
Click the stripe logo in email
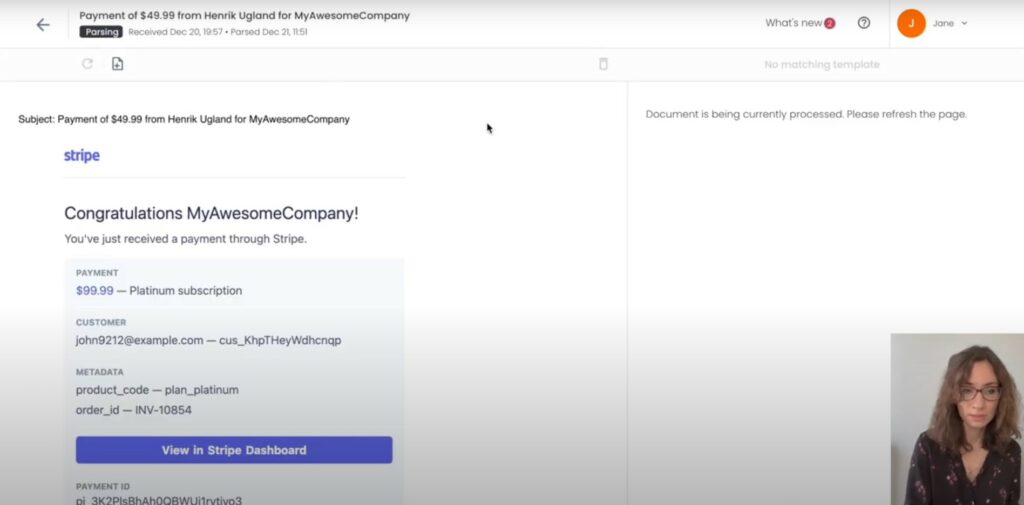(x=82, y=155)
